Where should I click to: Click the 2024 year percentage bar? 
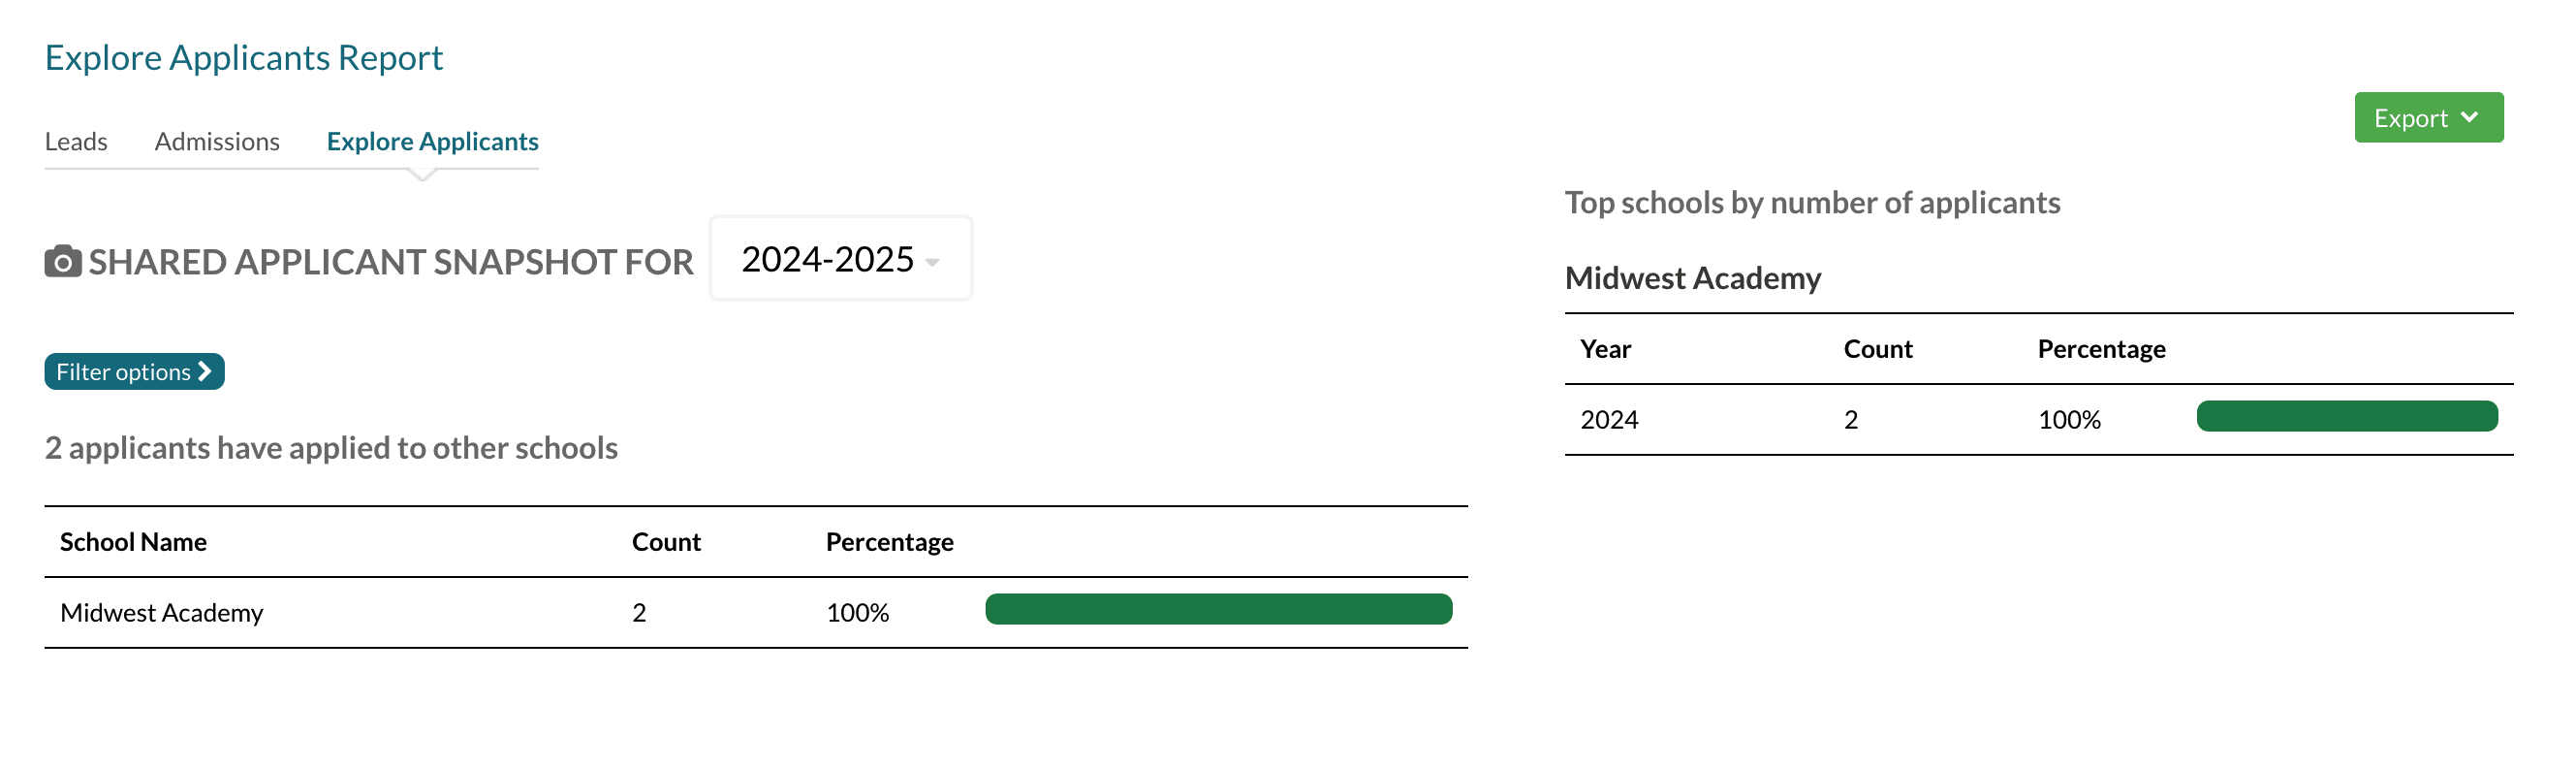(x=2345, y=417)
